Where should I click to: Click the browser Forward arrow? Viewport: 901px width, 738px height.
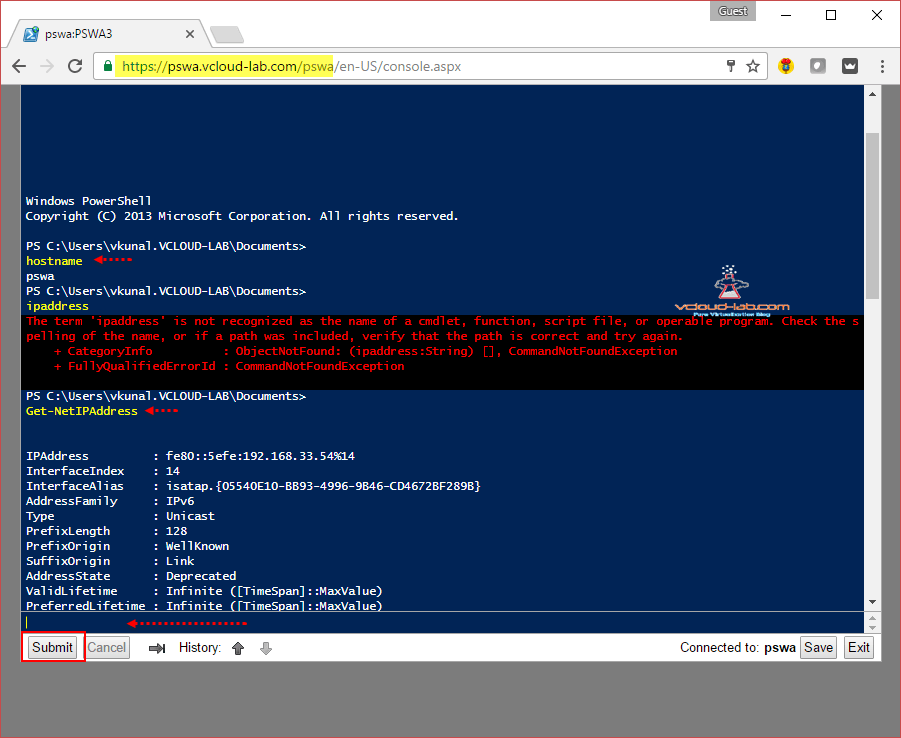pyautogui.click(x=47, y=66)
